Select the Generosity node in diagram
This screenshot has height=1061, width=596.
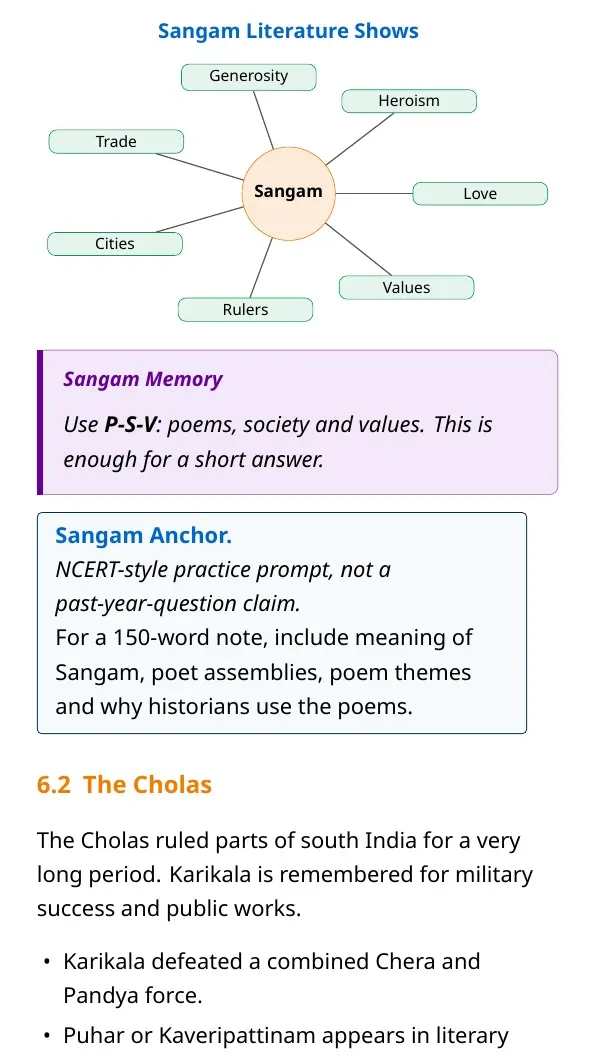(x=248, y=76)
